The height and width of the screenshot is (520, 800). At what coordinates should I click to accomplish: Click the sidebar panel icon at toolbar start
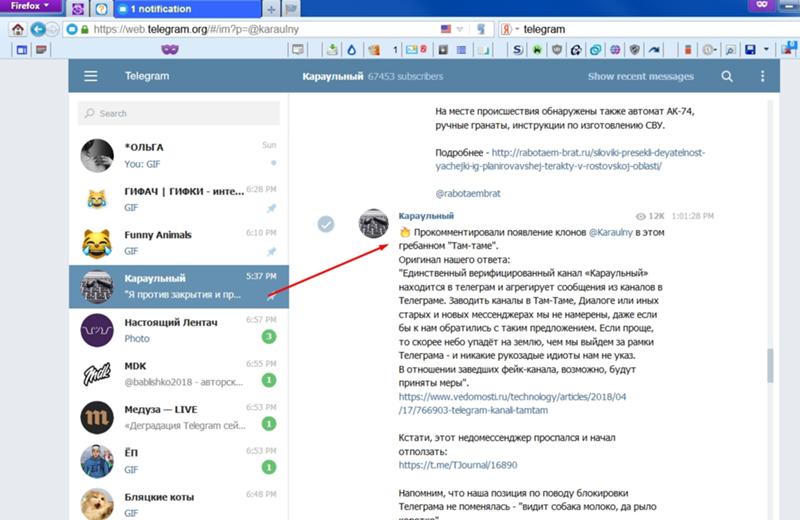[22, 49]
